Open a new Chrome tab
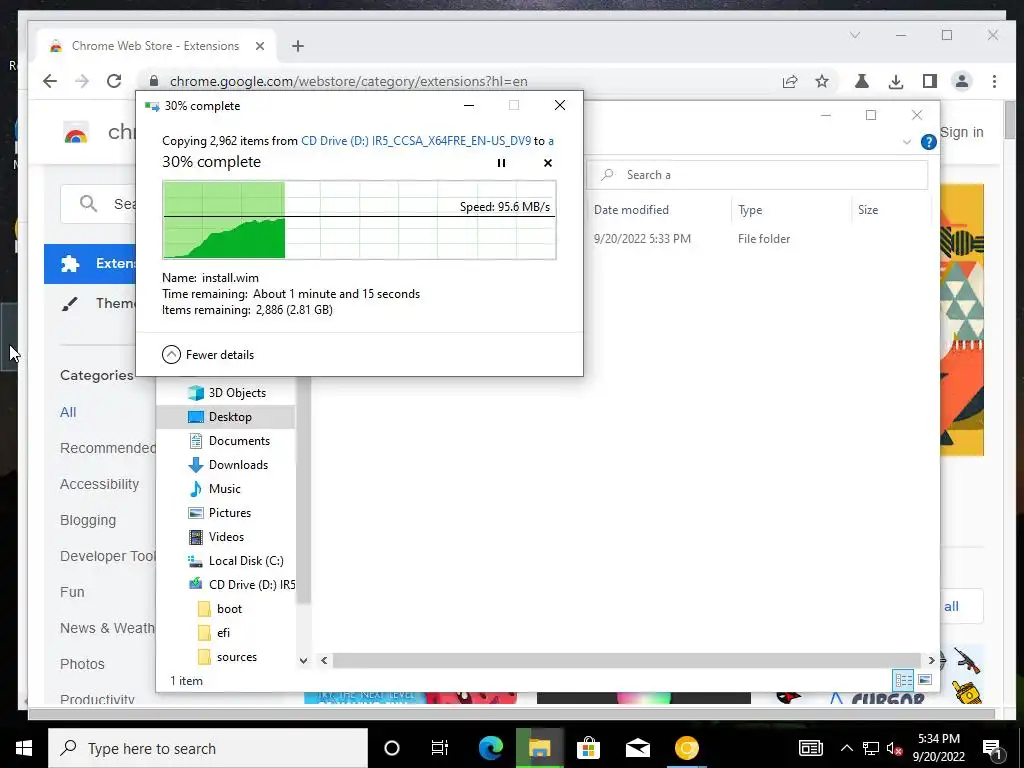This screenshot has width=1024, height=768. [x=298, y=46]
